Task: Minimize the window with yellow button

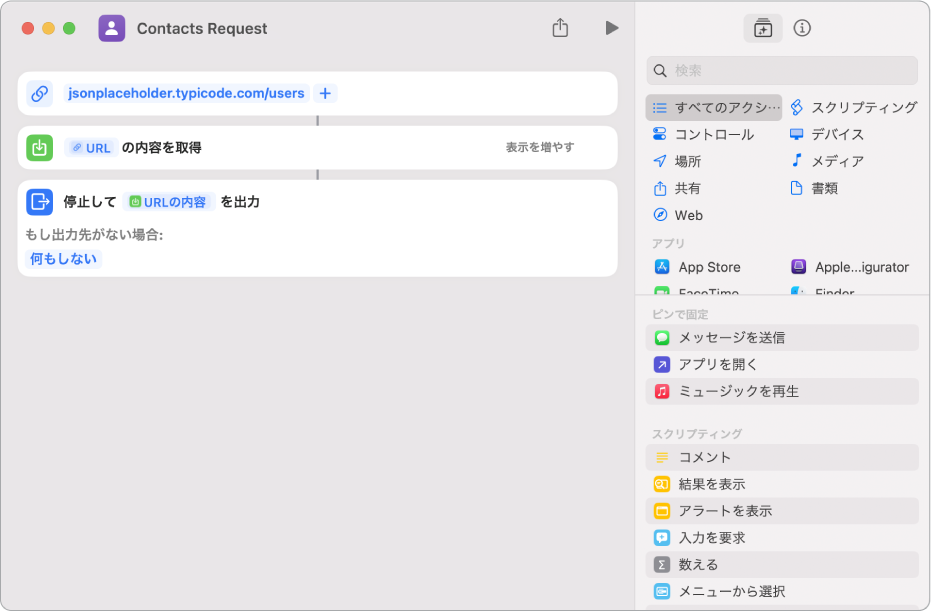Action: [x=49, y=28]
